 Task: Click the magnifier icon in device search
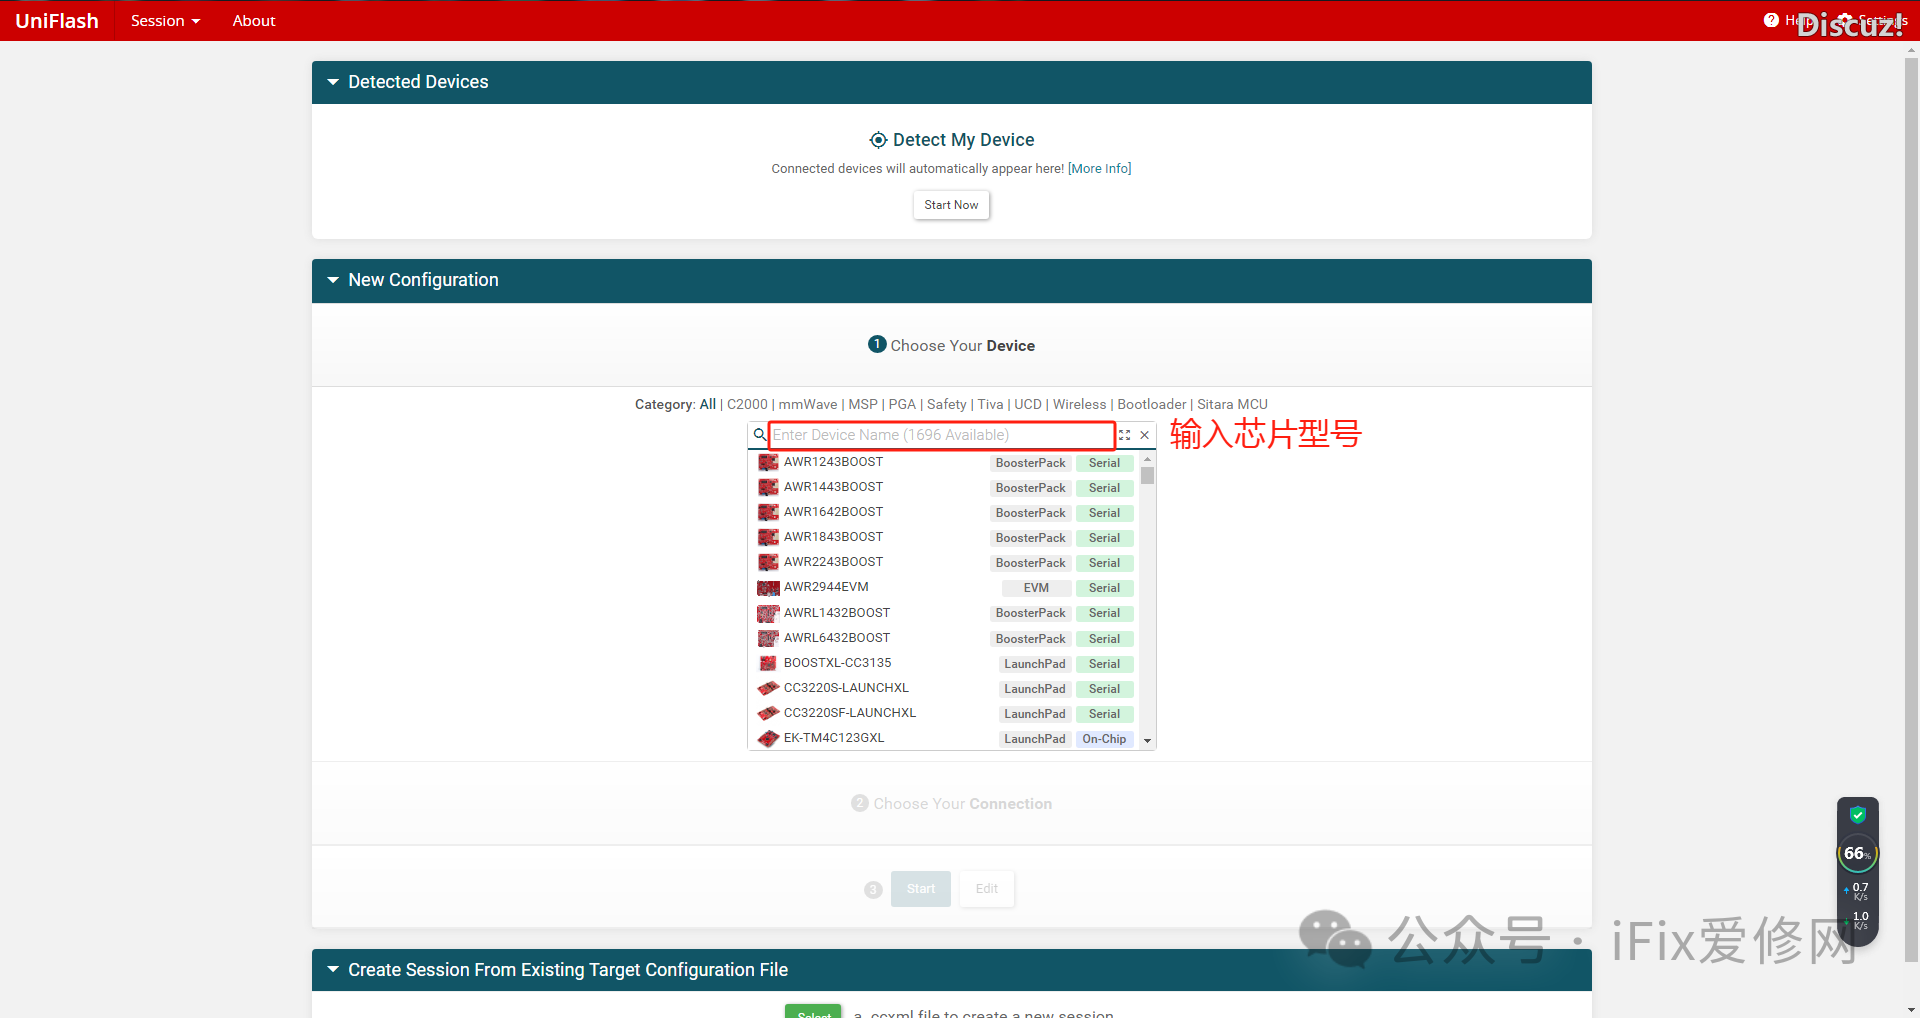pyautogui.click(x=759, y=435)
